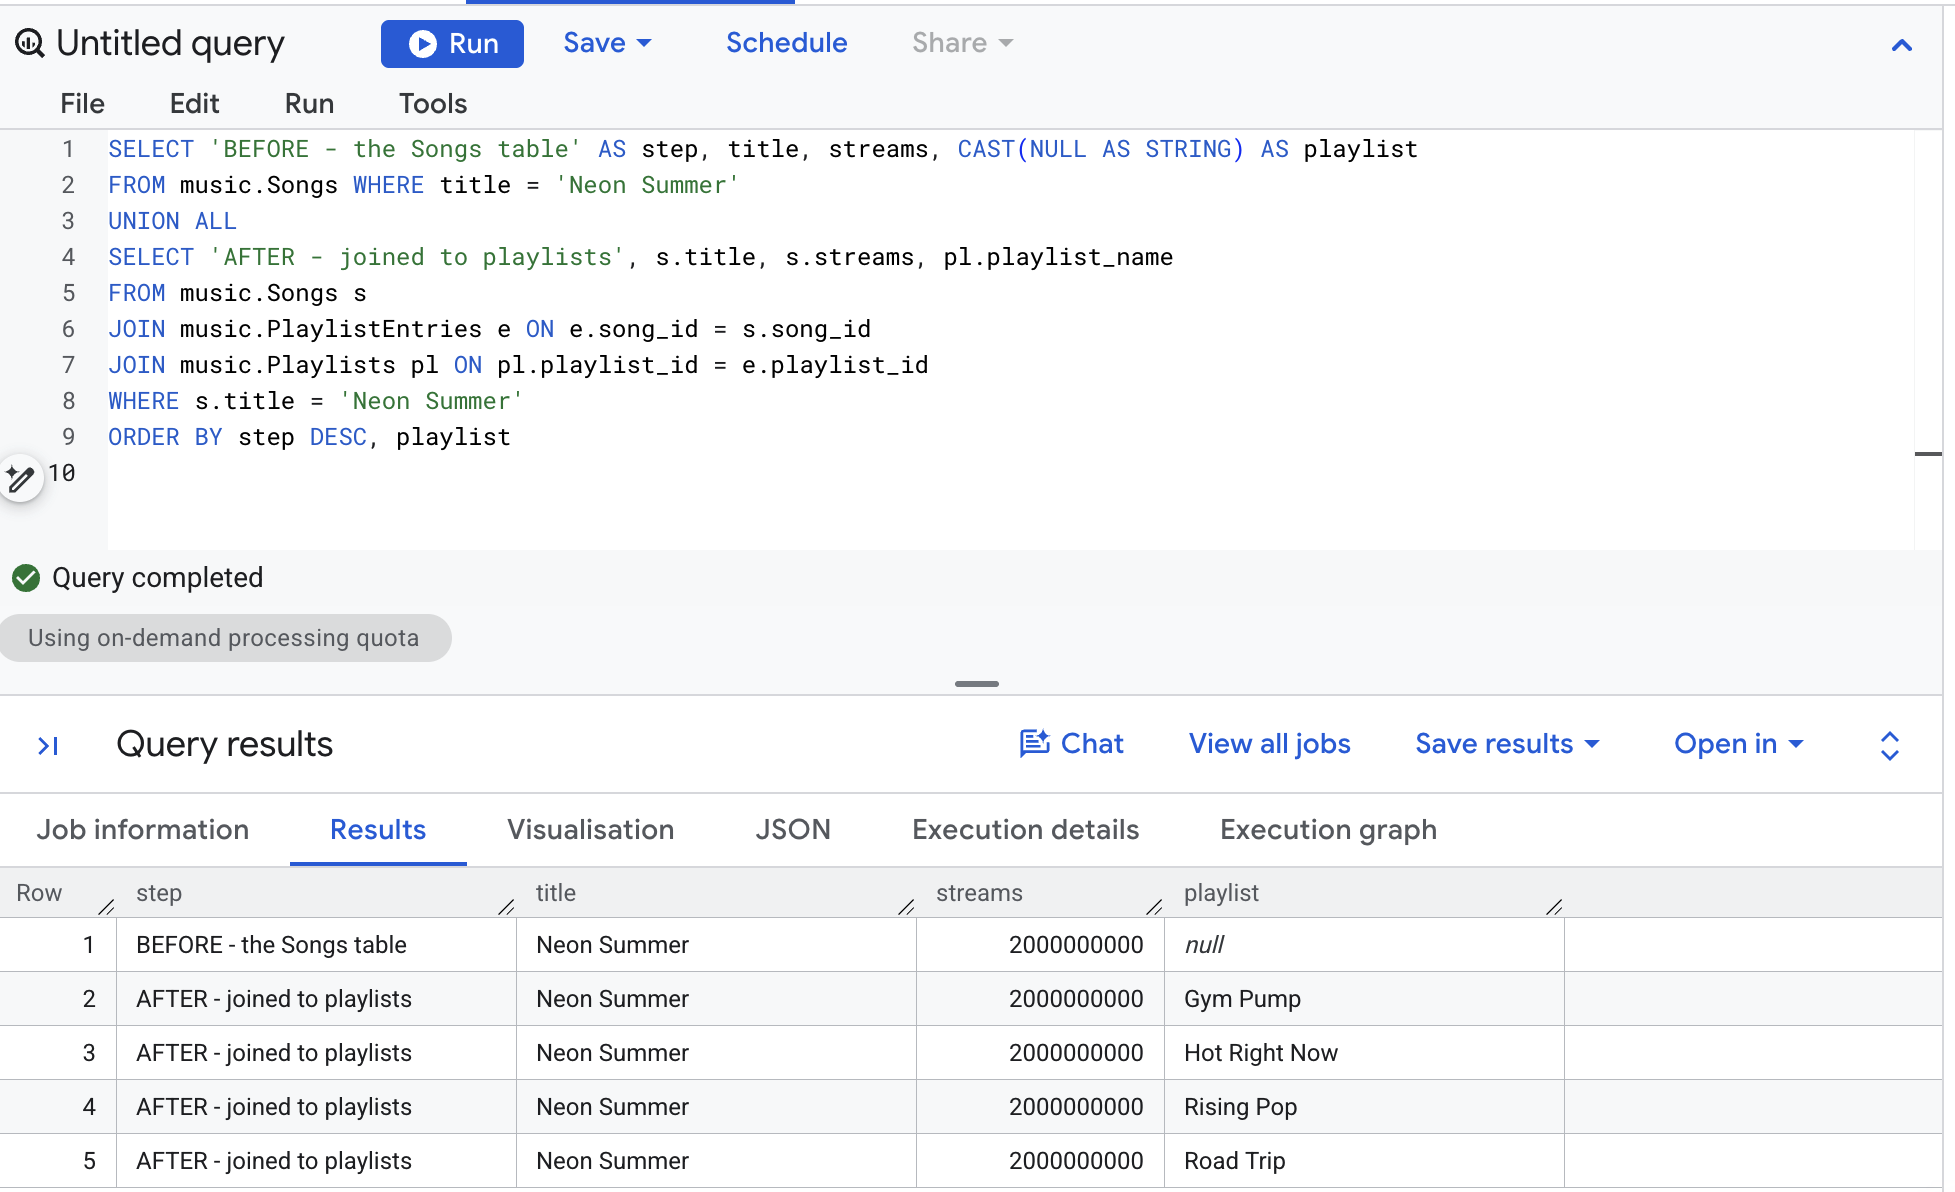Click the Schedule link
The width and height of the screenshot is (1955, 1192).
click(786, 43)
